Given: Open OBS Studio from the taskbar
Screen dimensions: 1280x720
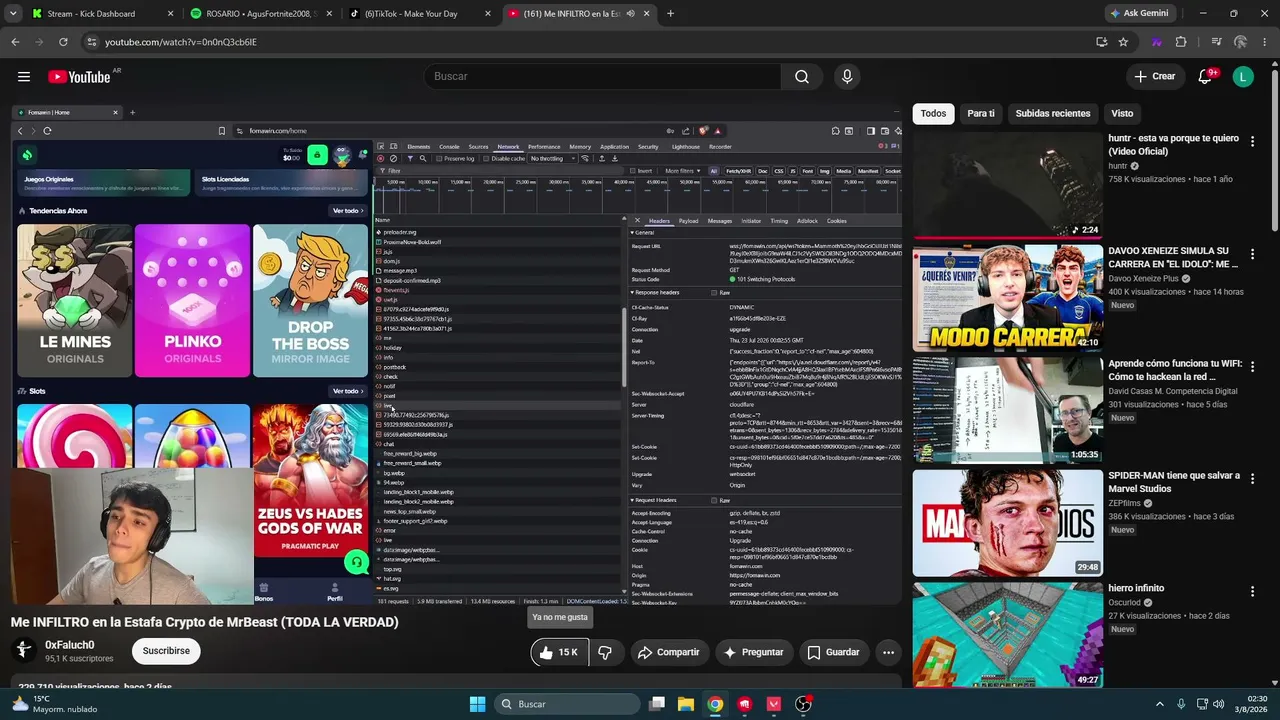Looking at the screenshot, I should click(803, 704).
